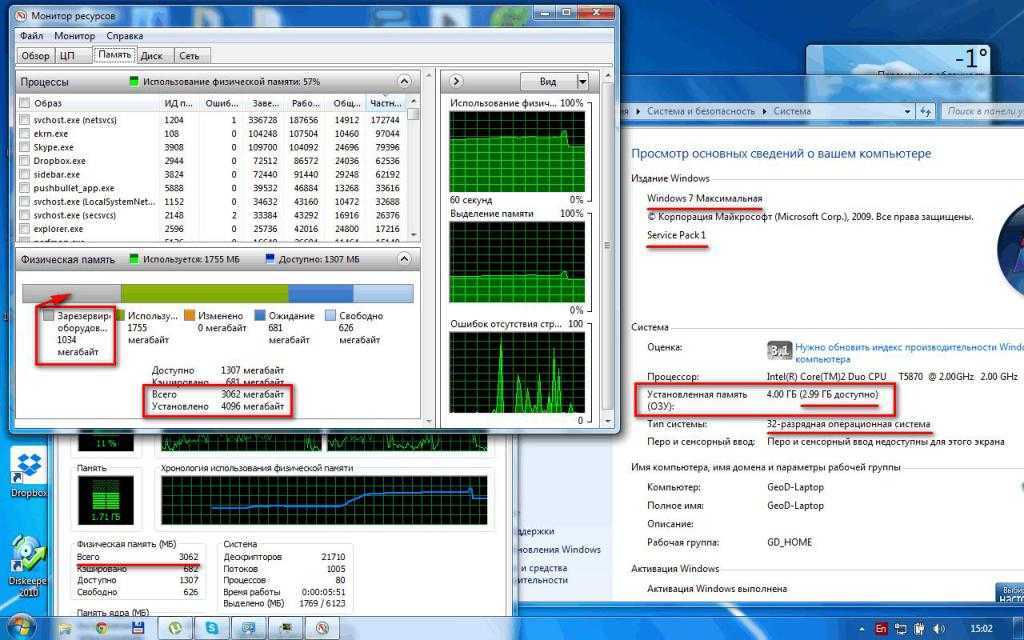The width and height of the screenshot is (1024, 640).
Task: Select all processes via Образ header checkbox
Action: coord(25,103)
